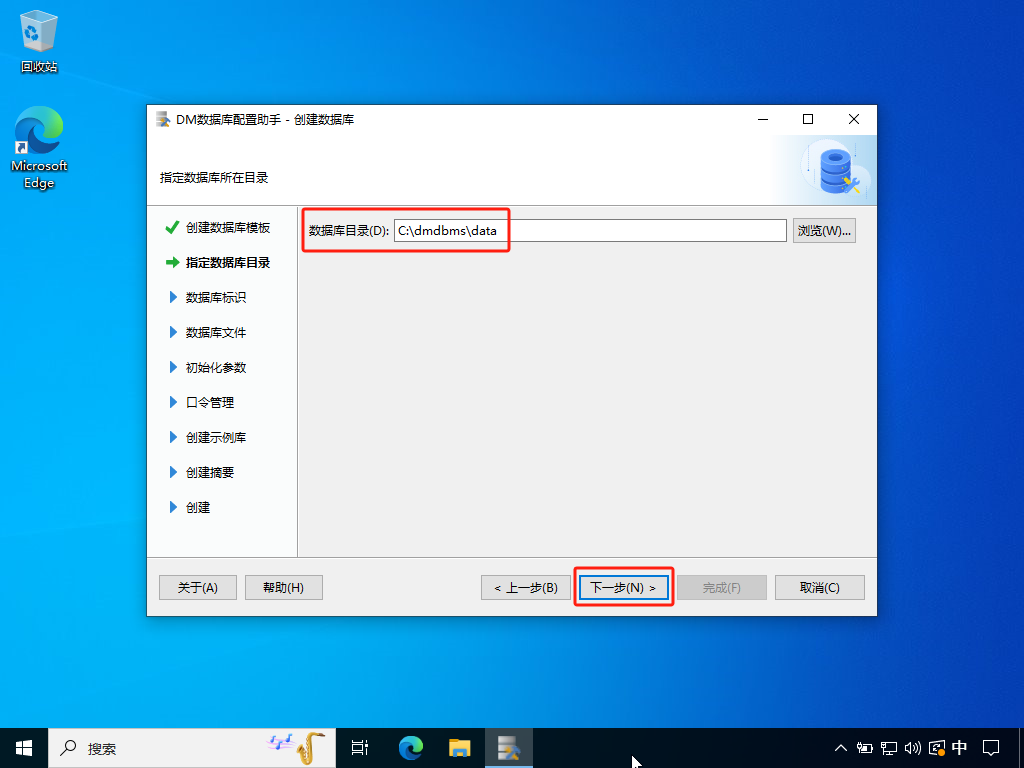The image size is (1024, 768).
Task: Select the 口令管理 step
Action: click(210, 402)
